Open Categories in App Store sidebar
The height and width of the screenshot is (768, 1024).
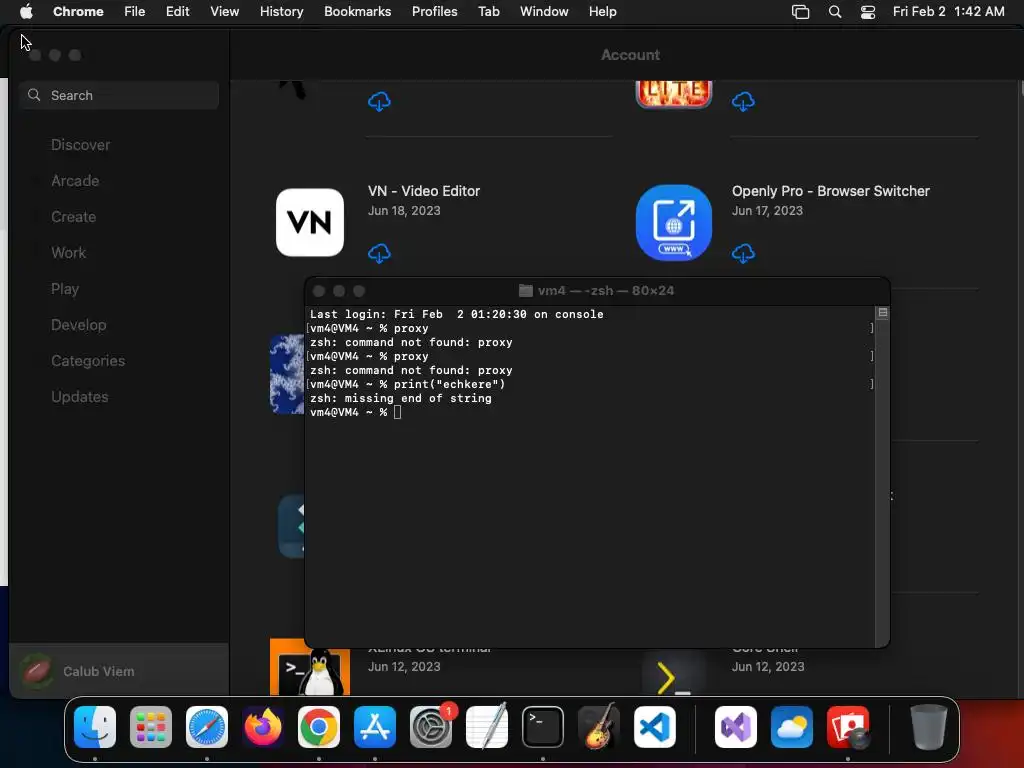click(88, 360)
